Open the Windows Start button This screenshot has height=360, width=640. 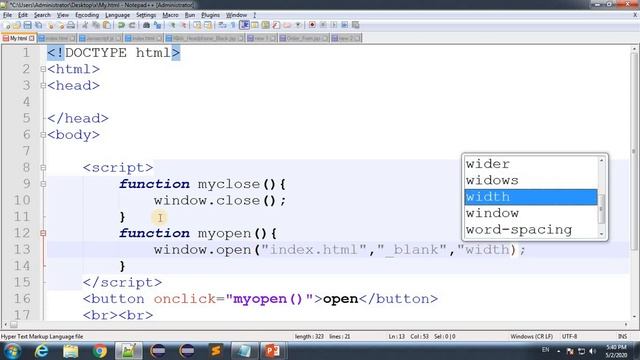(x=12, y=351)
